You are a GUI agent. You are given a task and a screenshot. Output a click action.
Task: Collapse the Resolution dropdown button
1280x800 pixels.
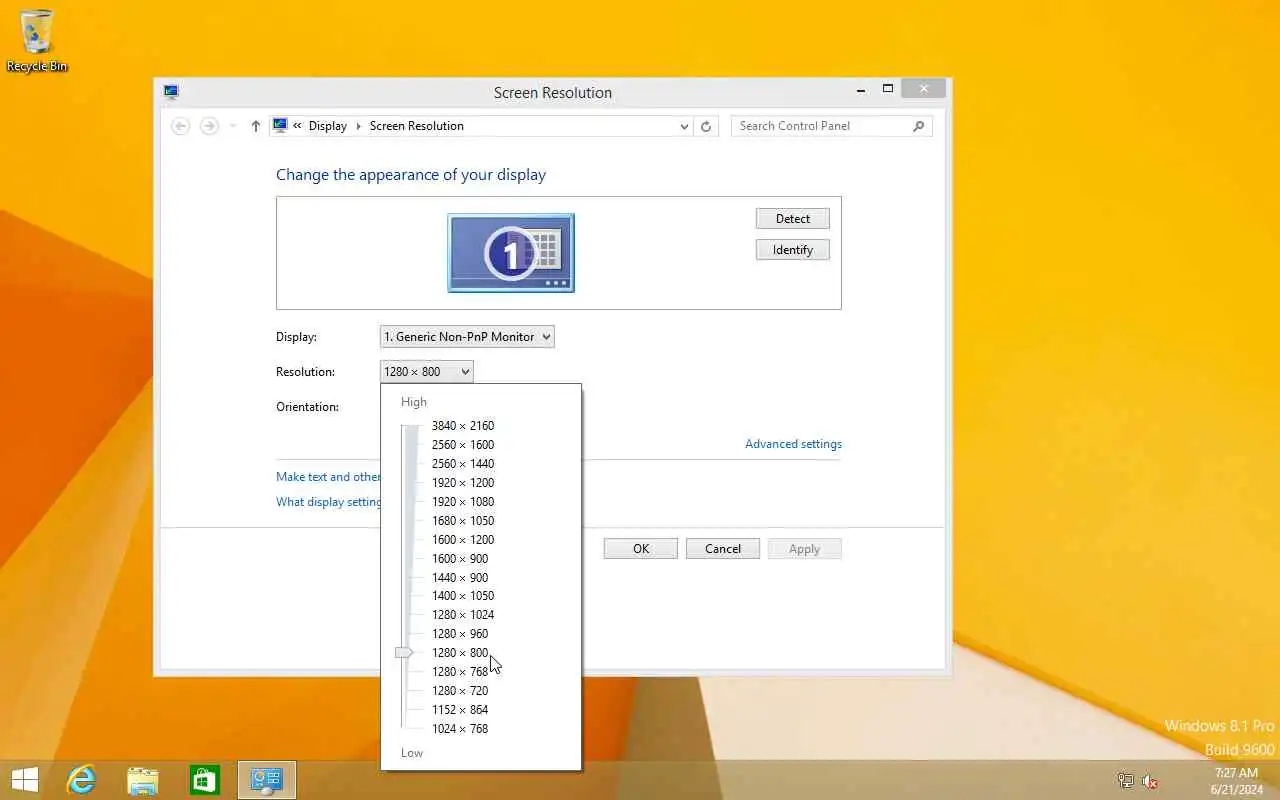(x=427, y=372)
